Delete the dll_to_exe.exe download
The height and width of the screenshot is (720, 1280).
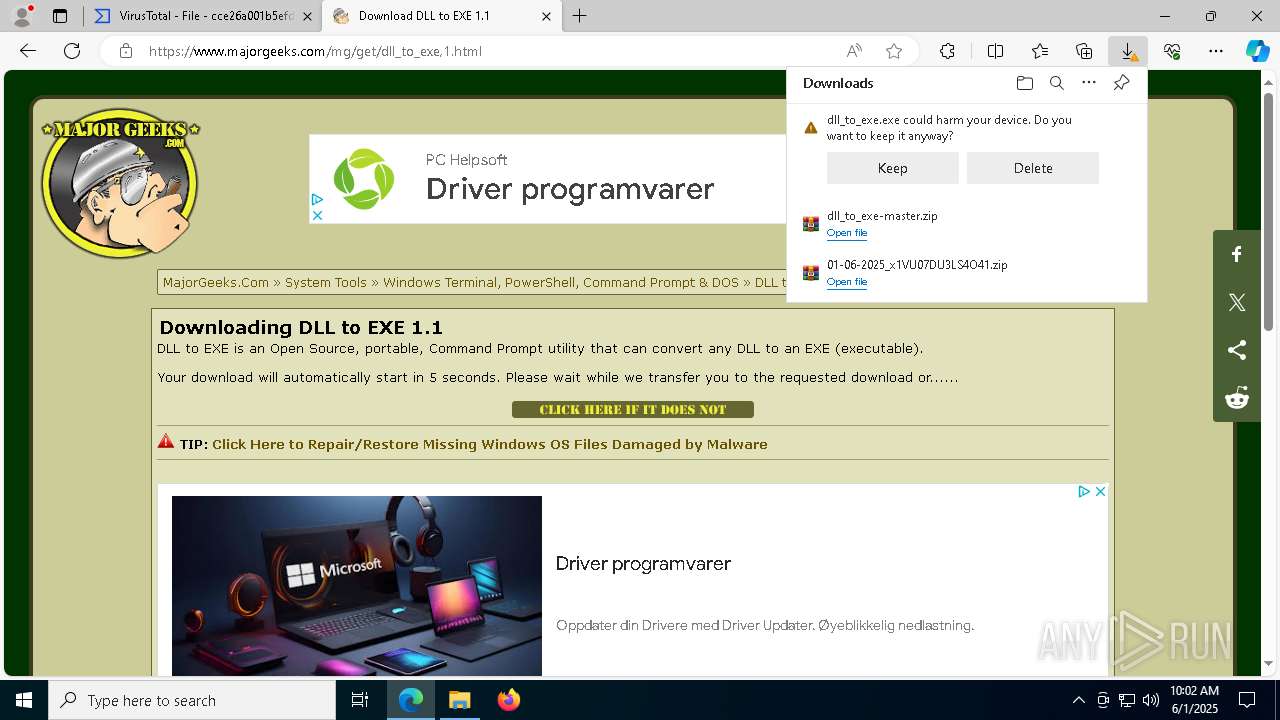[x=1032, y=168]
